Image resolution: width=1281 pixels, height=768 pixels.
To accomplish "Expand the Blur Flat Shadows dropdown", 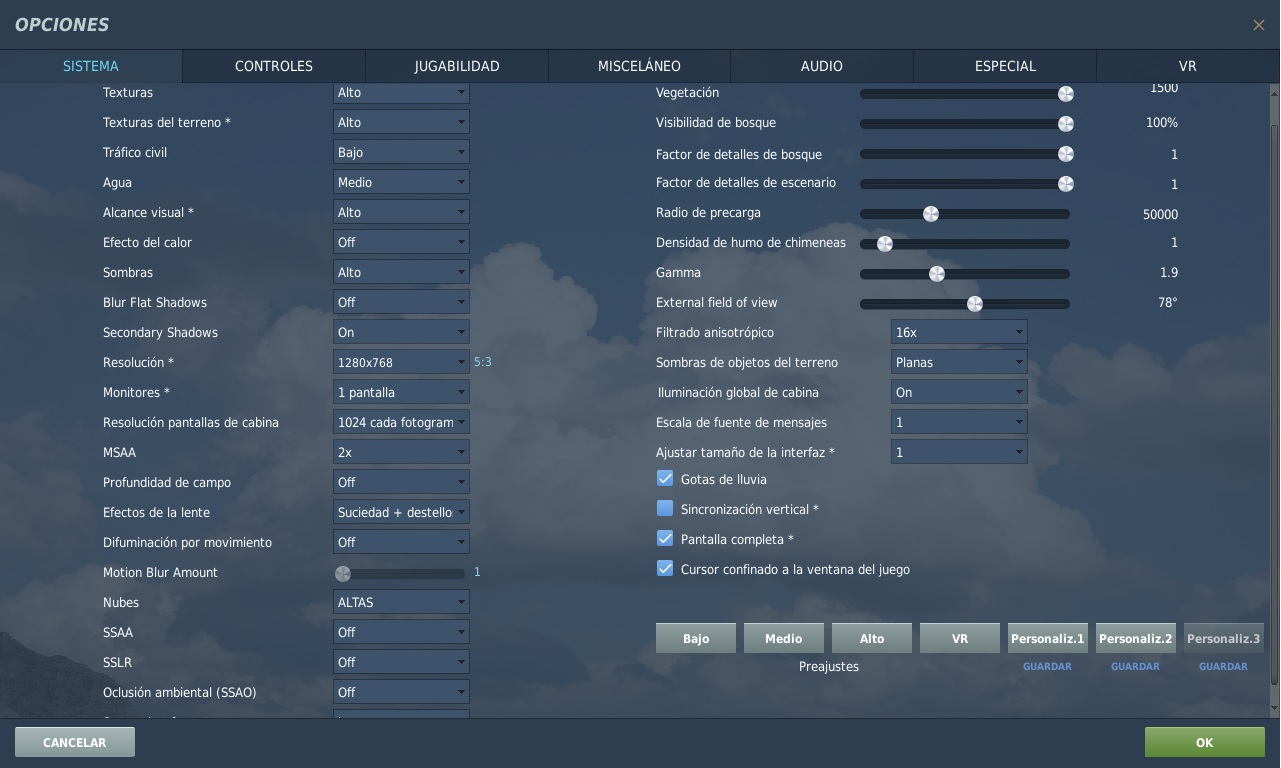I will 401,302.
